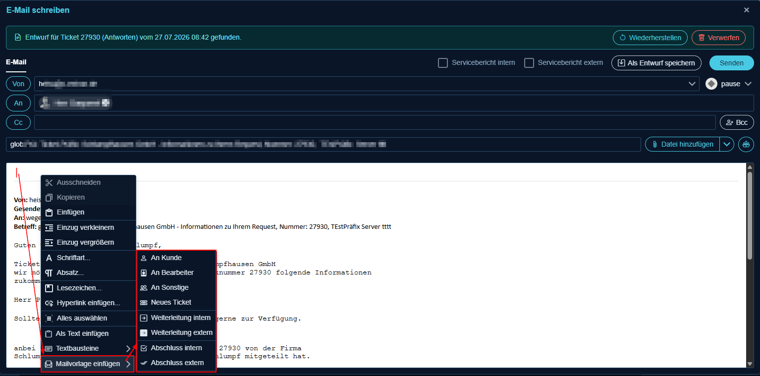Click the Abschluss extern checkmark icon
Screen dimensions: 760x376
click(143, 363)
